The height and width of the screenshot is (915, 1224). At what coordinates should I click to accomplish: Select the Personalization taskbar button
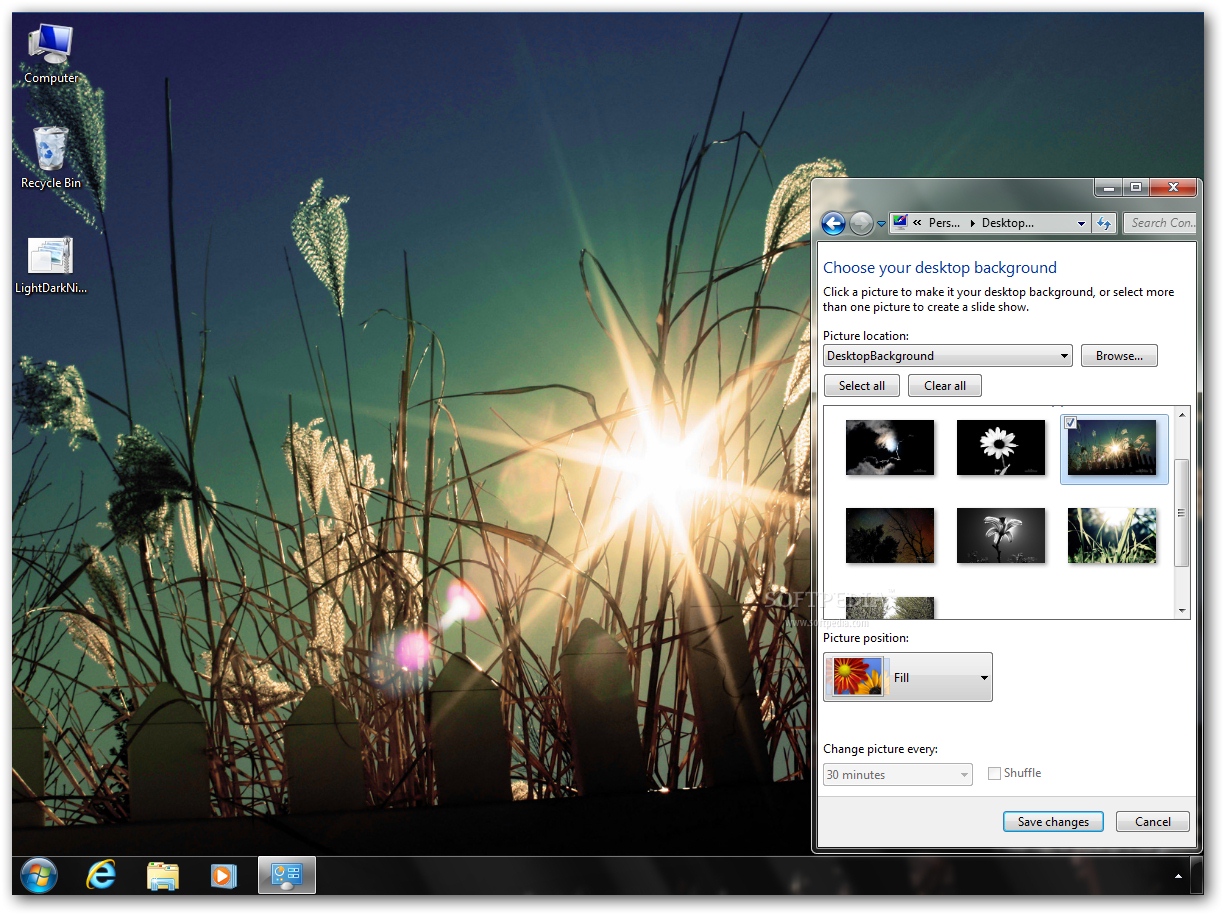[x=287, y=876]
